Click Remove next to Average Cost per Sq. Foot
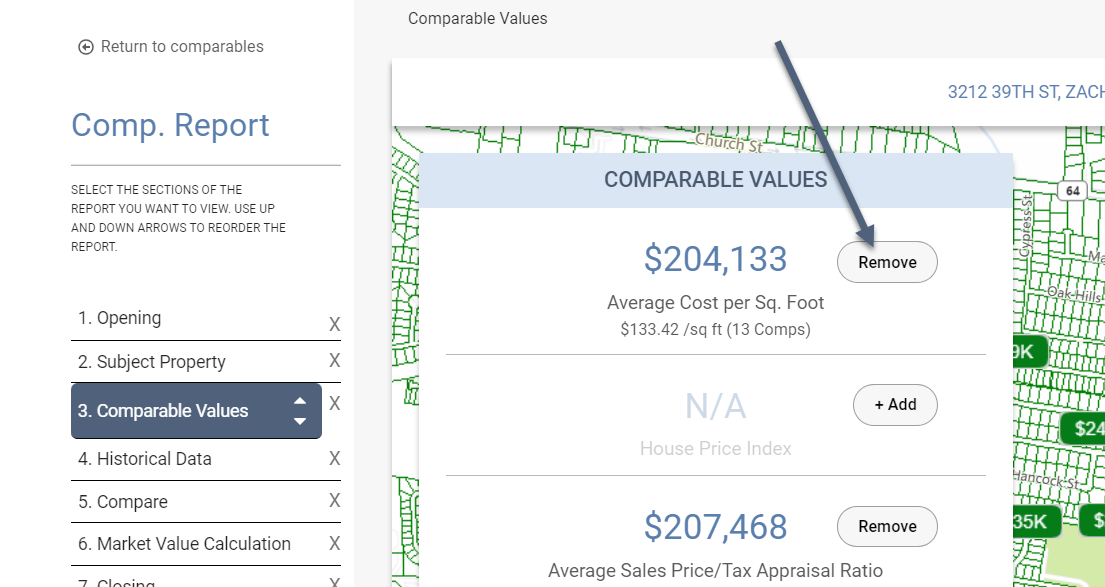This screenshot has width=1105, height=587. coord(886,261)
